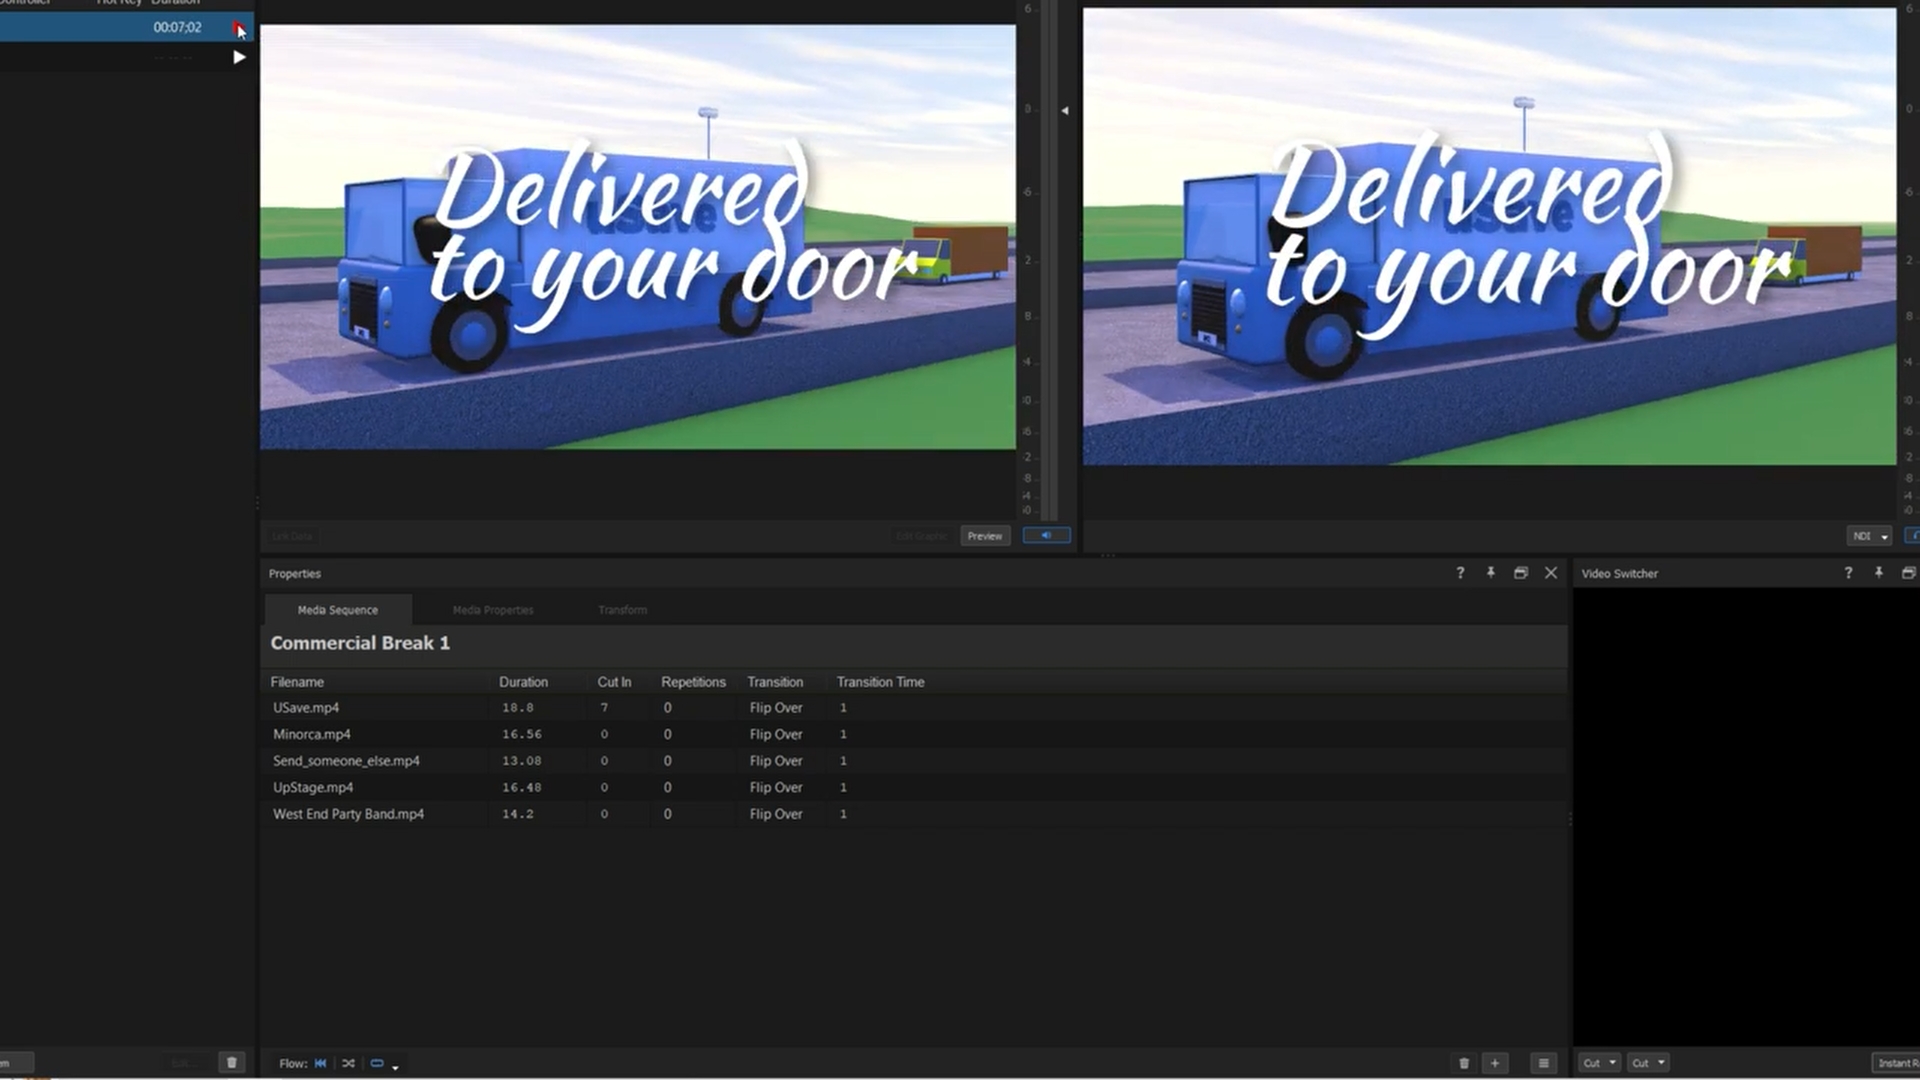
Task: Open the sequence list menu icon
Action: point(1543,1063)
